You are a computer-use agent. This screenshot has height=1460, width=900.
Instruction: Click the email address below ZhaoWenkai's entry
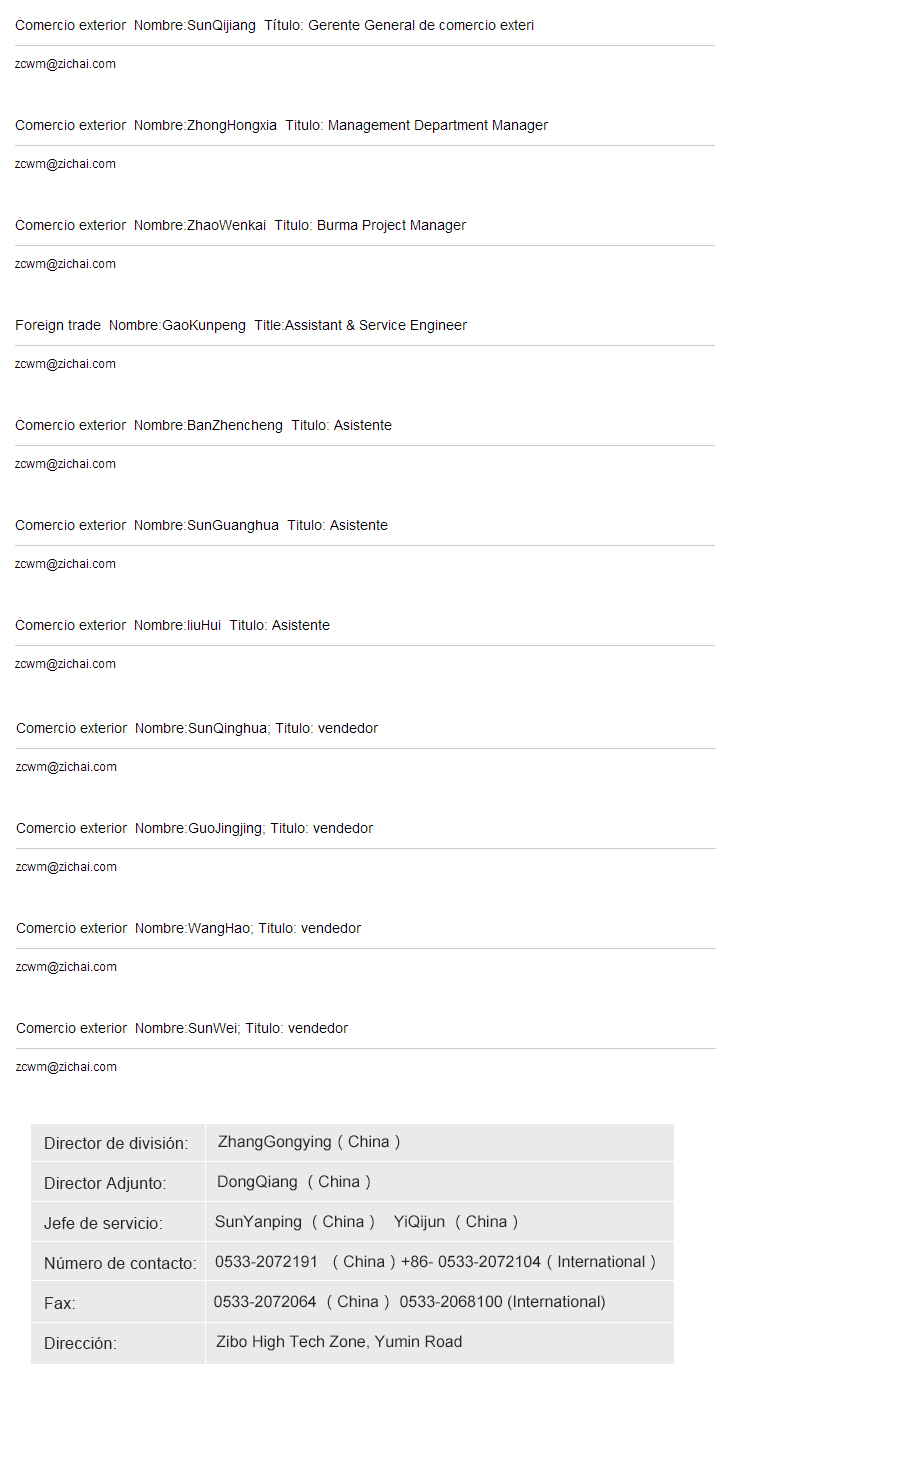click(x=65, y=264)
